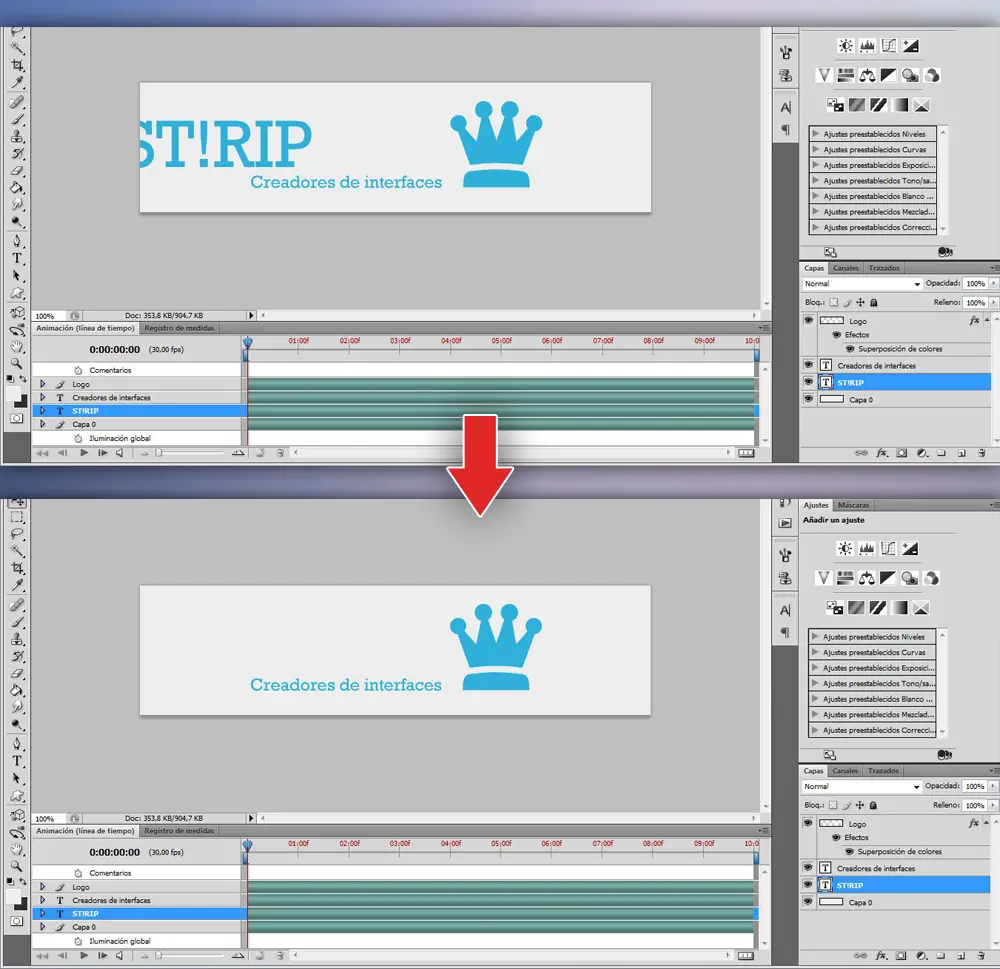Image resolution: width=1000 pixels, height=969 pixels.
Task: Expand the Creadores de interfaces track in upper timeline
Action: pos(43,397)
